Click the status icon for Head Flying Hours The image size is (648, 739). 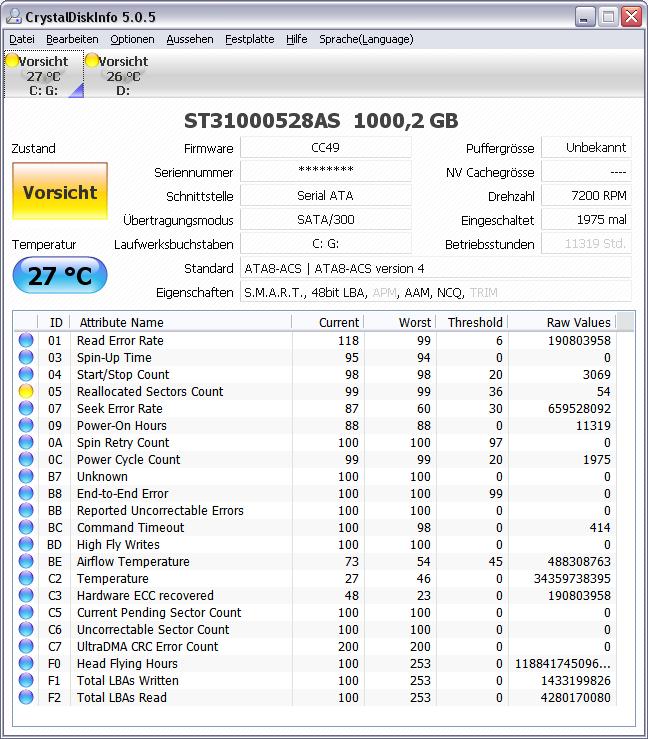coord(26,663)
